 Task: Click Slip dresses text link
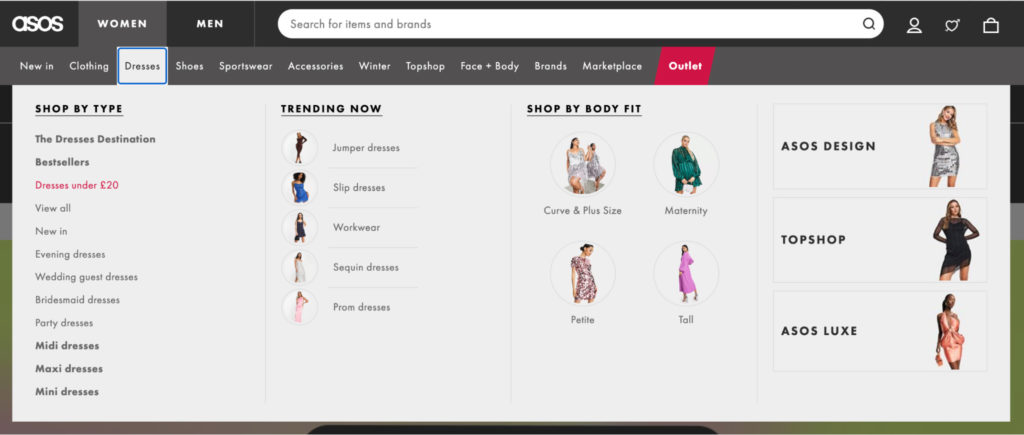coord(359,187)
